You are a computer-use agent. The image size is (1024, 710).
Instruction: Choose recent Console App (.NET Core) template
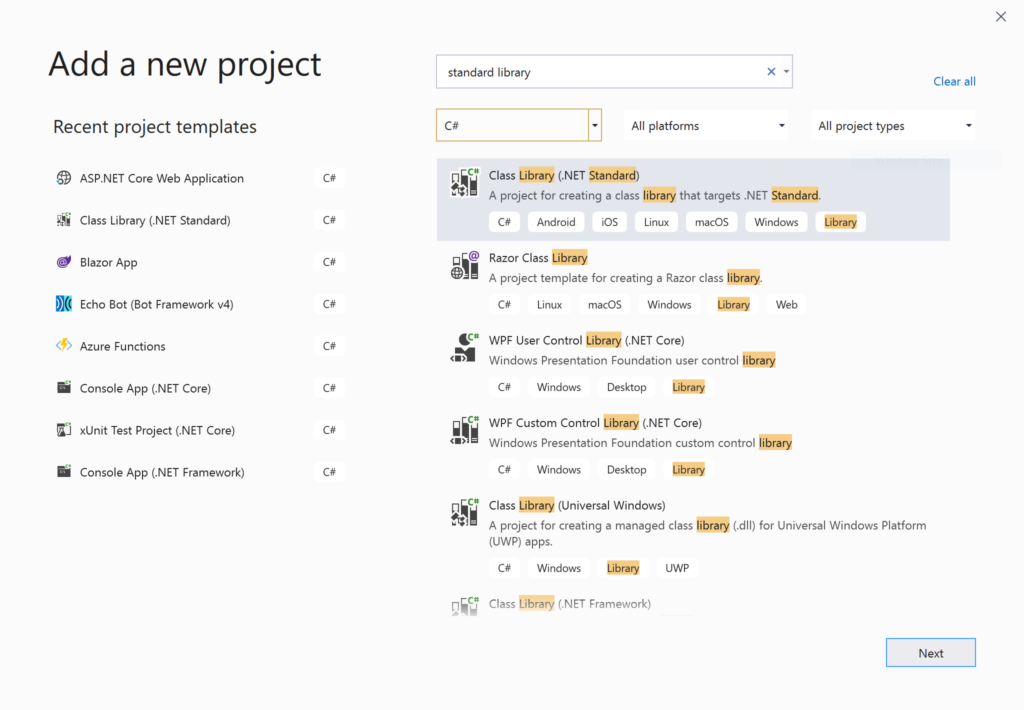pyautogui.click(x=199, y=388)
